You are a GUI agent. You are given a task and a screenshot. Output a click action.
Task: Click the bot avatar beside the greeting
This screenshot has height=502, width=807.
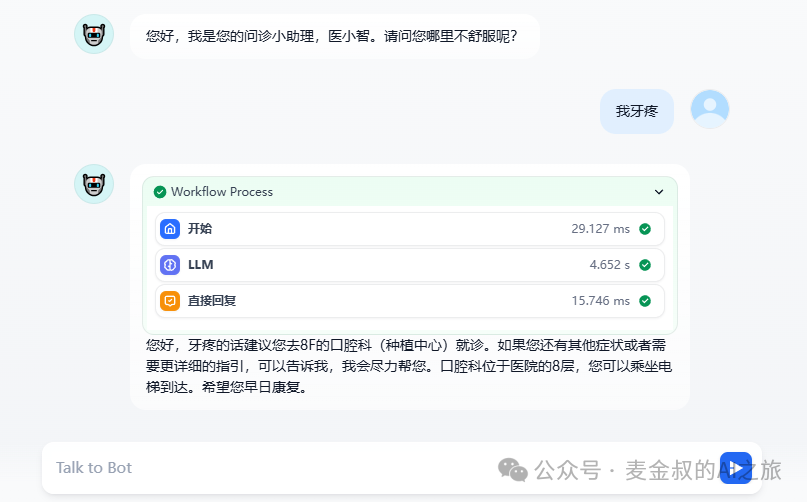click(x=94, y=35)
